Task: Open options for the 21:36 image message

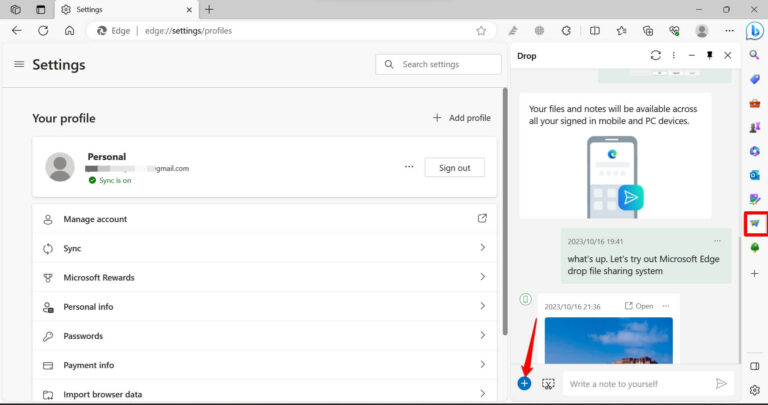Action: pyautogui.click(x=666, y=306)
